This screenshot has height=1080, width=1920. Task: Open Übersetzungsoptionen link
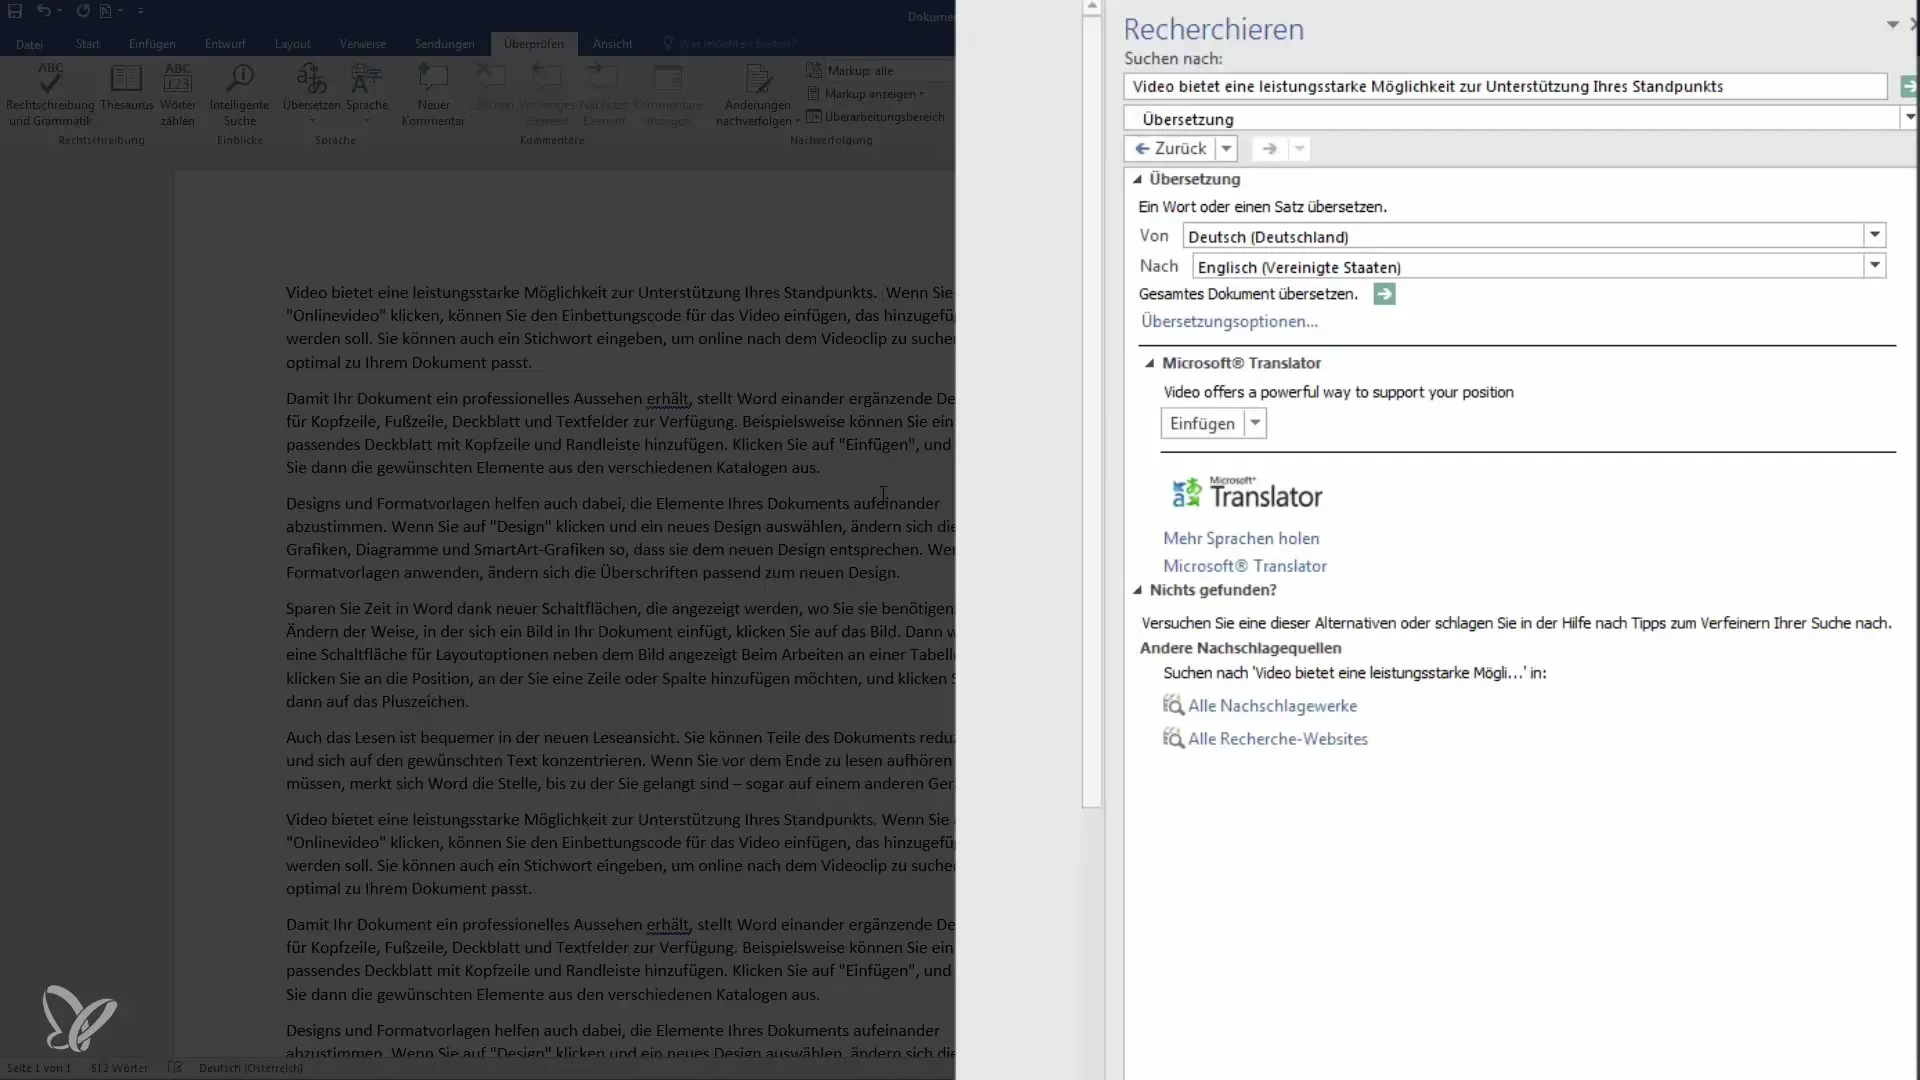(1229, 322)
